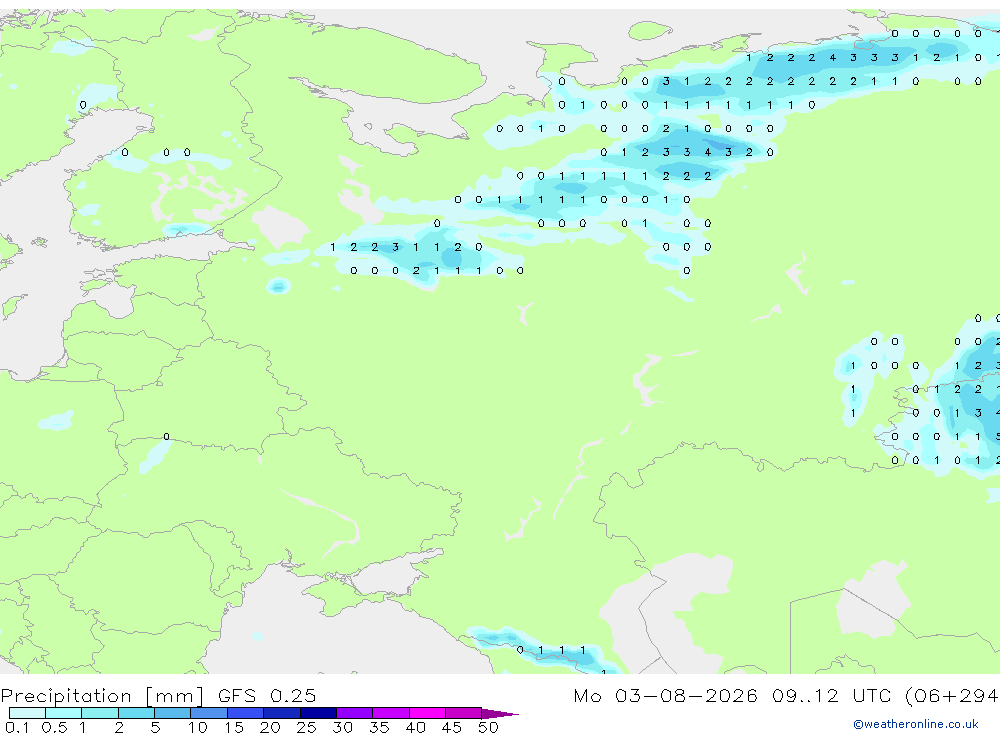This screenshot has height=733, width=1000.
Task: Click the '0.5' legend scale label
Action: [54, 727]
